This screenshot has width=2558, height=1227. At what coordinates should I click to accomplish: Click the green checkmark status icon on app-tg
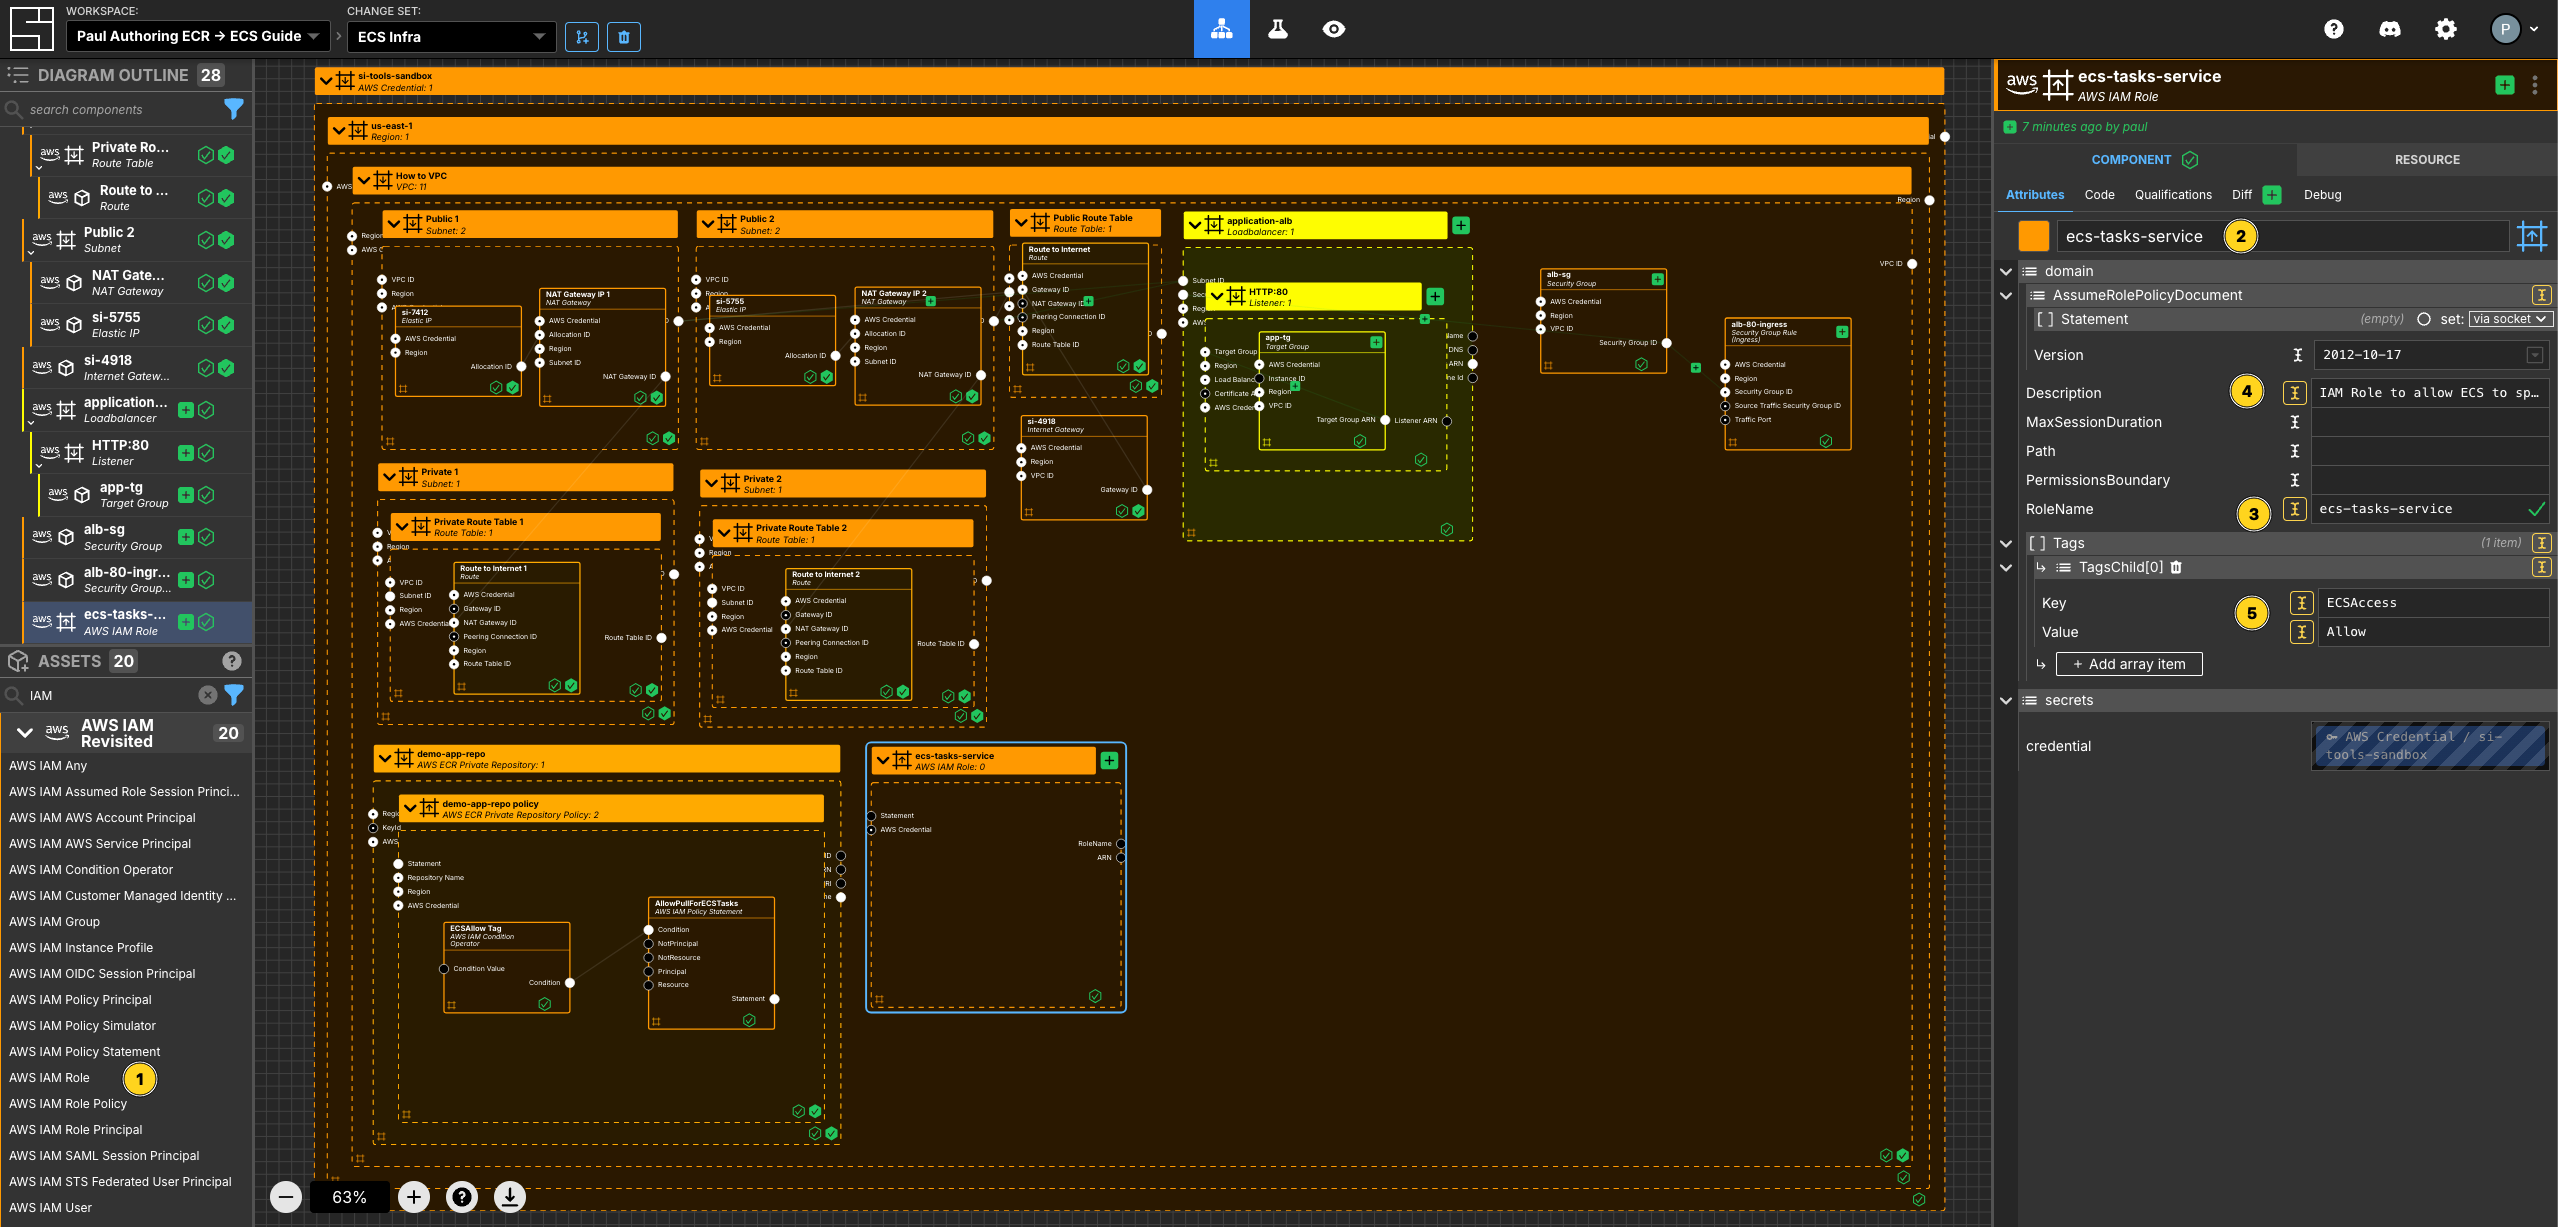pos(228,498)
